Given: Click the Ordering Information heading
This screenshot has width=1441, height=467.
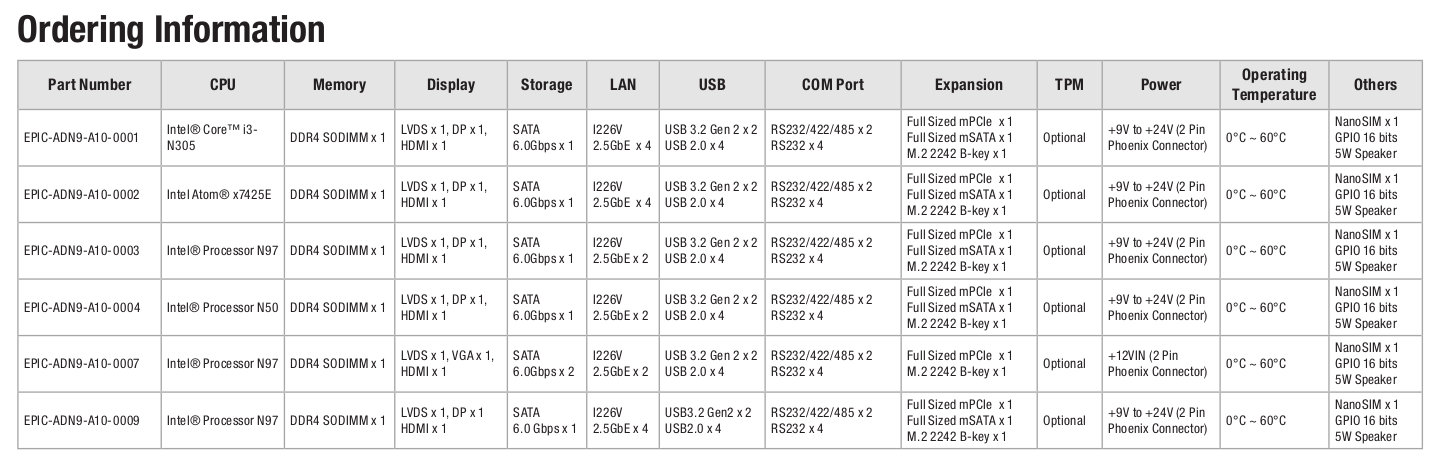Looking at the screenshot, I should (x=172, y=29).
